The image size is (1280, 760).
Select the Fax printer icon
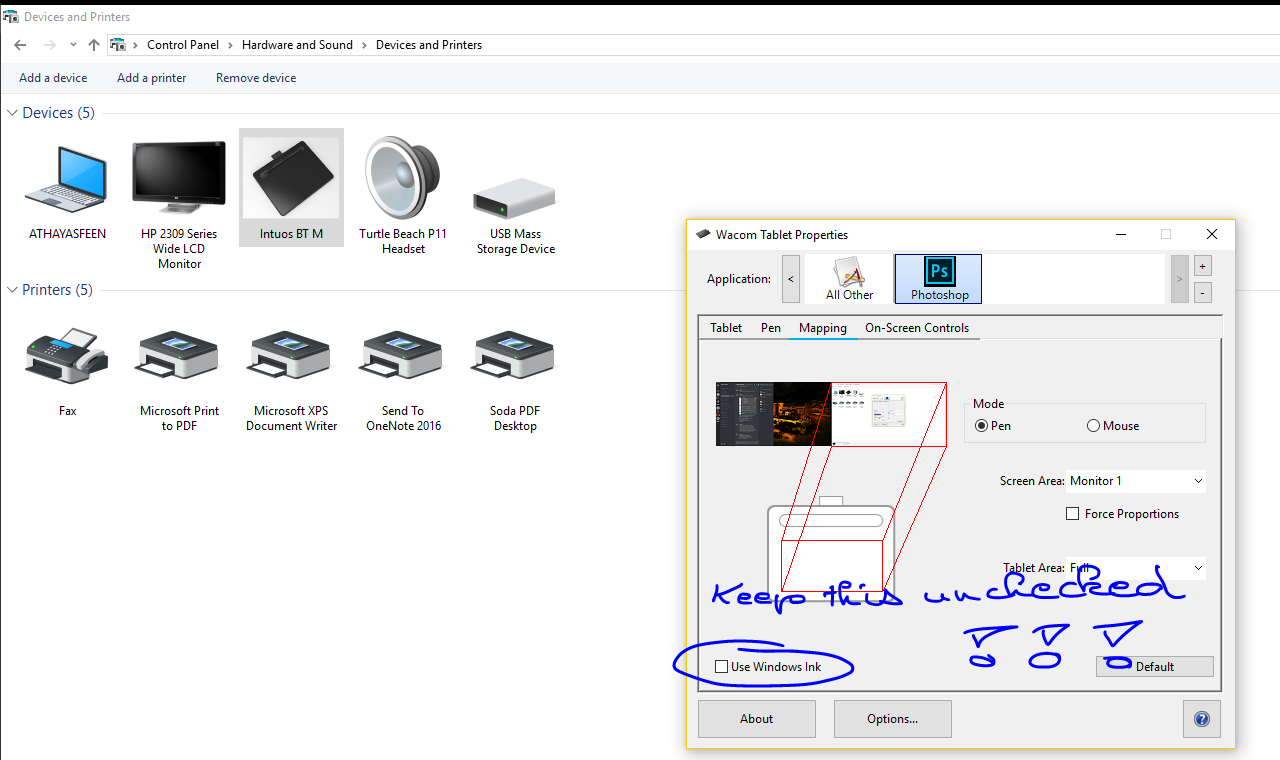coord(67,354)
